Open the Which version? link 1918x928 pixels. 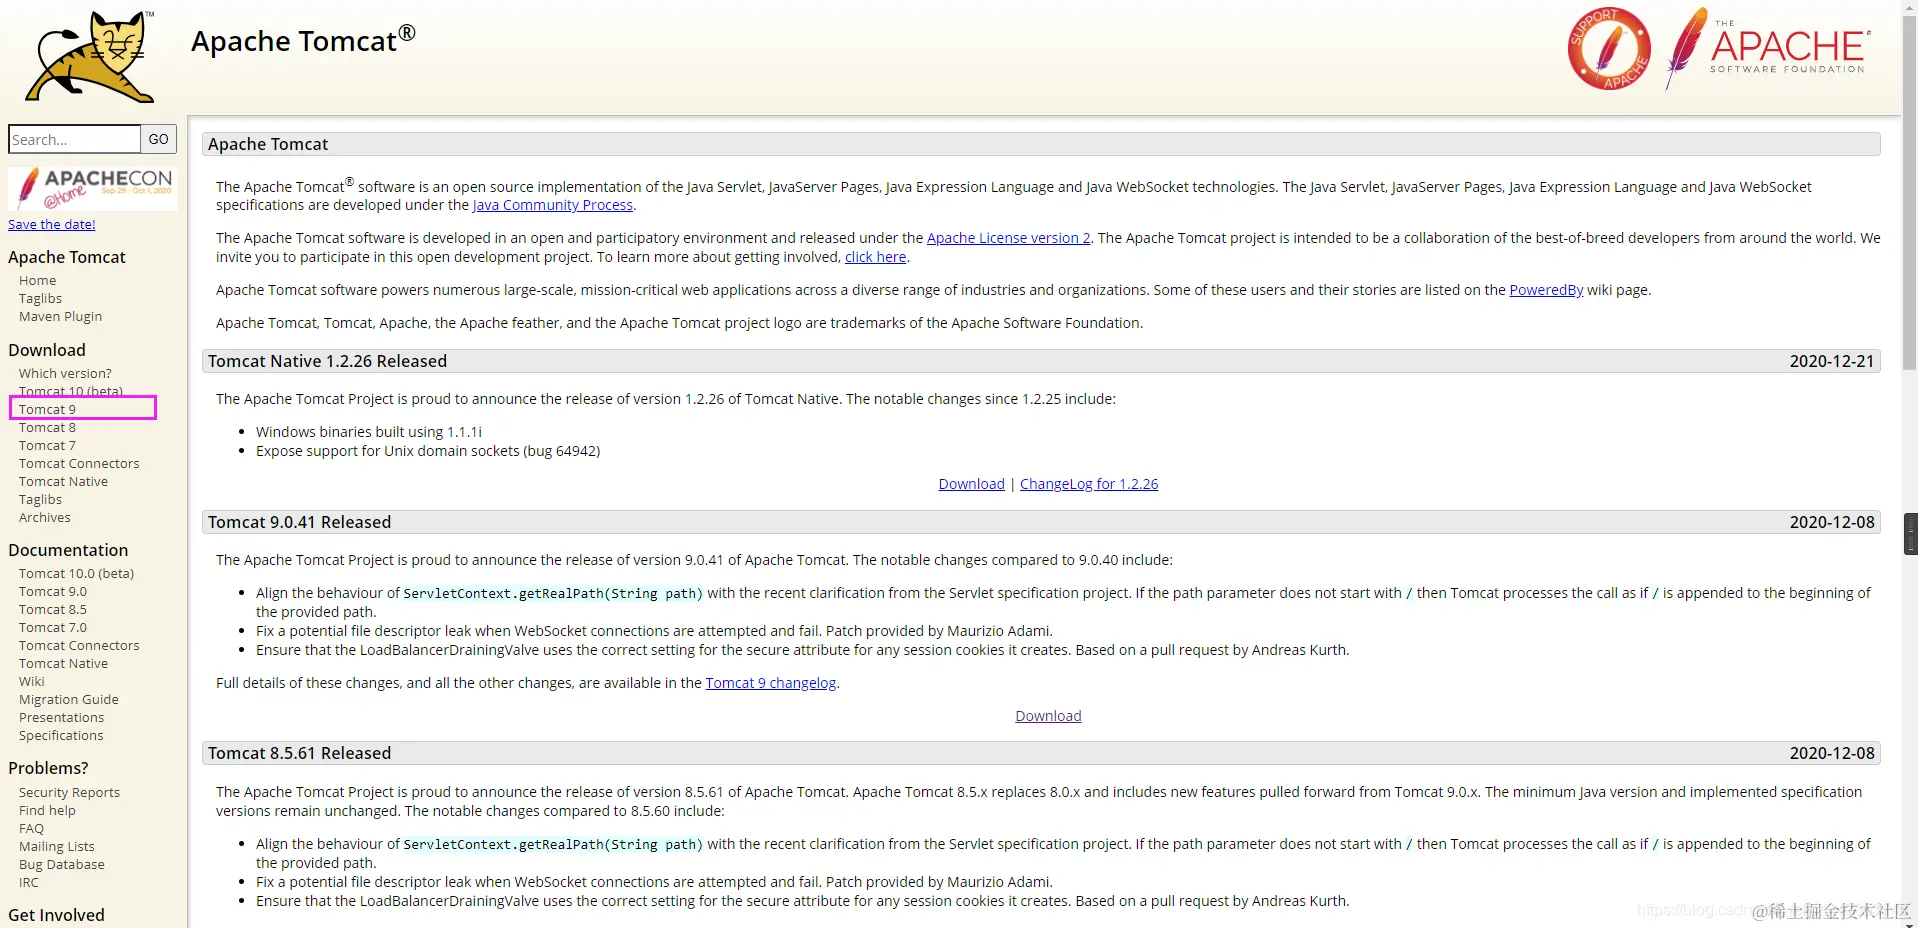65,374
